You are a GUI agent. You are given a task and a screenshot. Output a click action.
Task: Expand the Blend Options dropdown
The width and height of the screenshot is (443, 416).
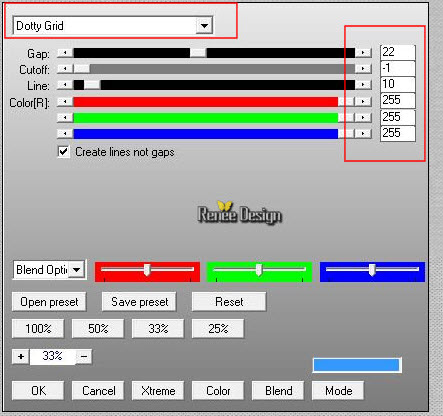(77, 269)
